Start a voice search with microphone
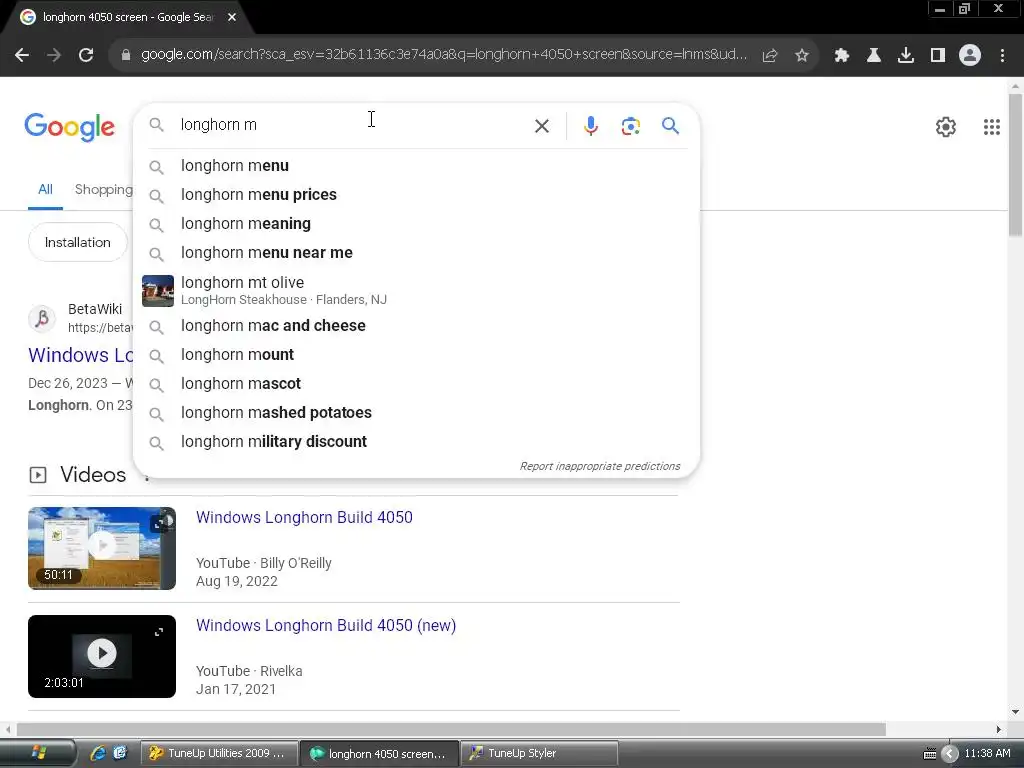1024x768 pixels. point(590,125)
